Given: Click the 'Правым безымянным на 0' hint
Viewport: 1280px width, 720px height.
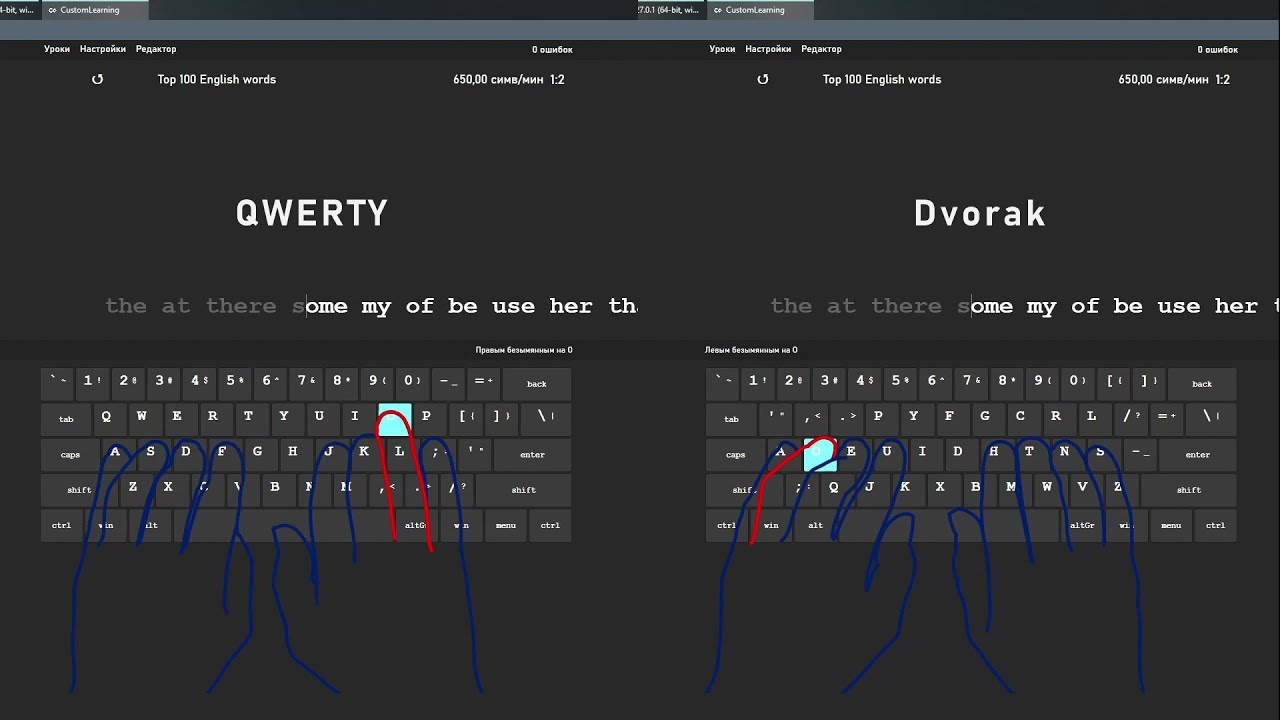Looking at the screenshot, I should (524, 350).
